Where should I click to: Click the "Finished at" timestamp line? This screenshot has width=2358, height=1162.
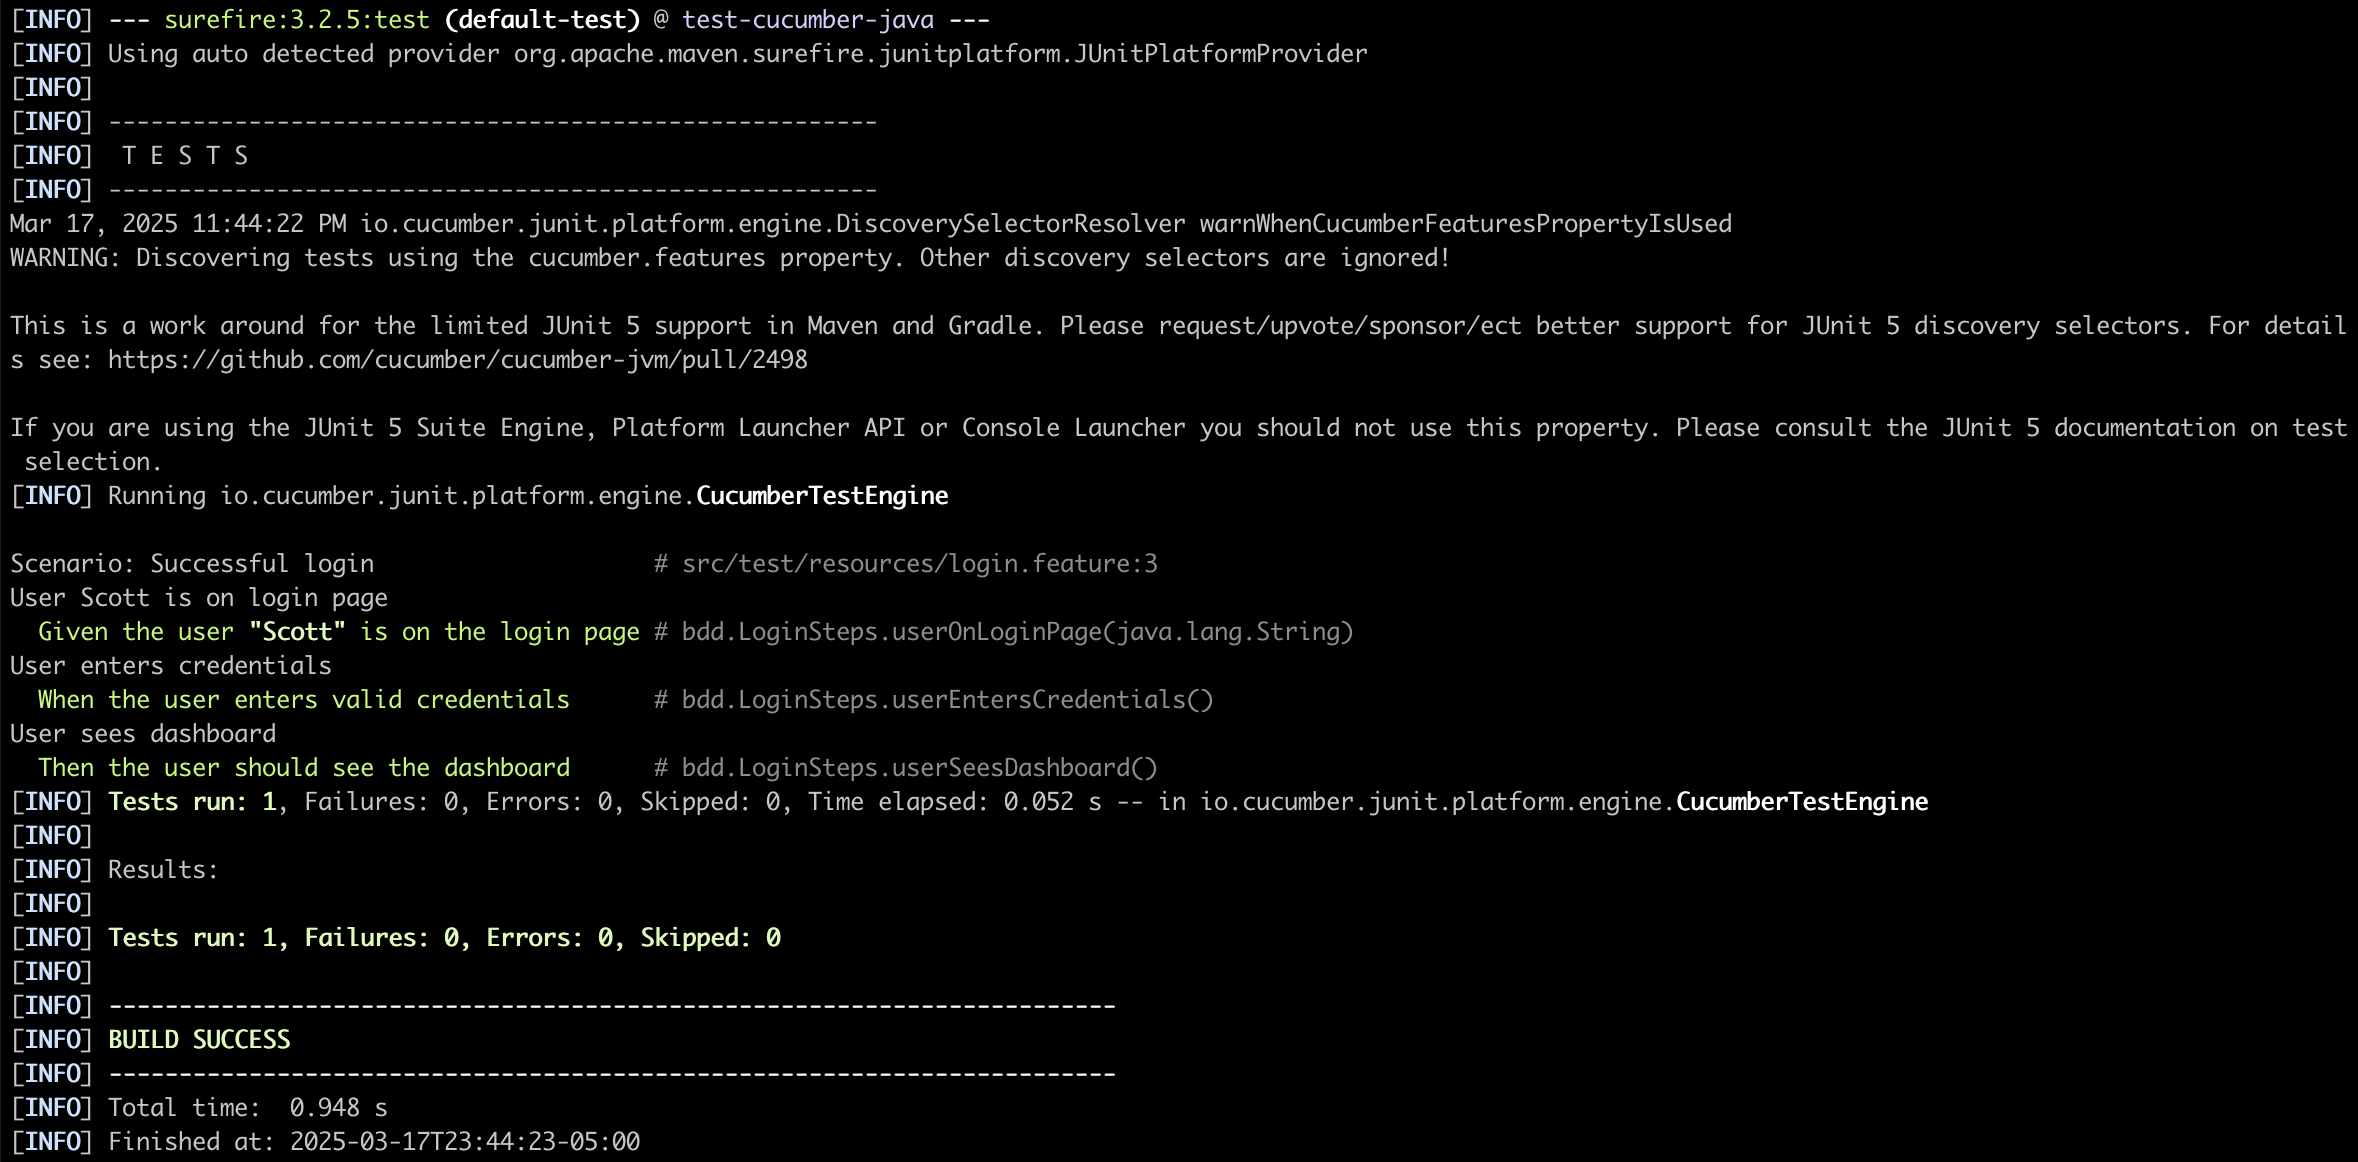click(x=374, y=1142)
